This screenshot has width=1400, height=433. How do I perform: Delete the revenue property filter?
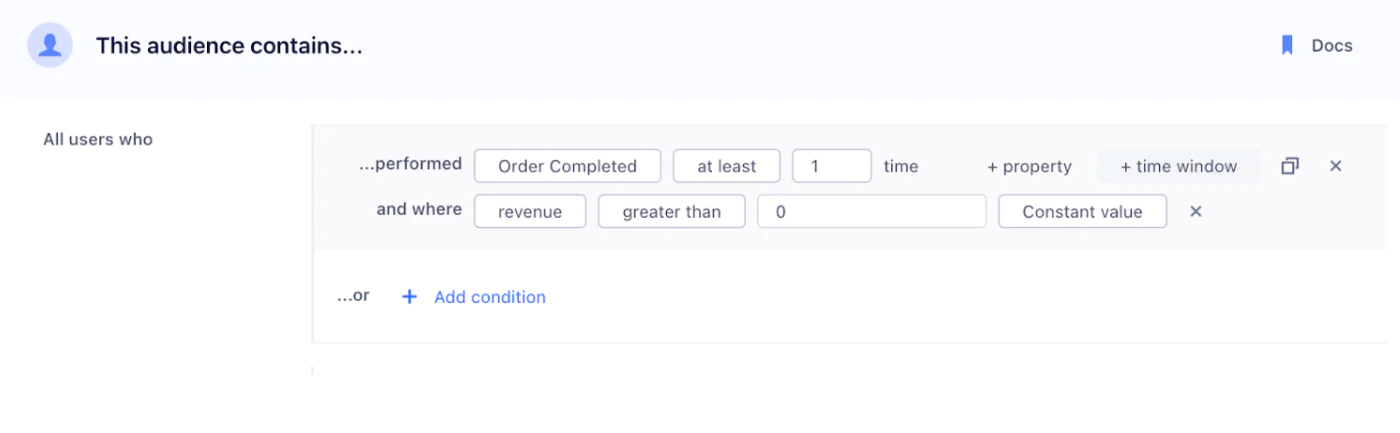coord(1195,211)
